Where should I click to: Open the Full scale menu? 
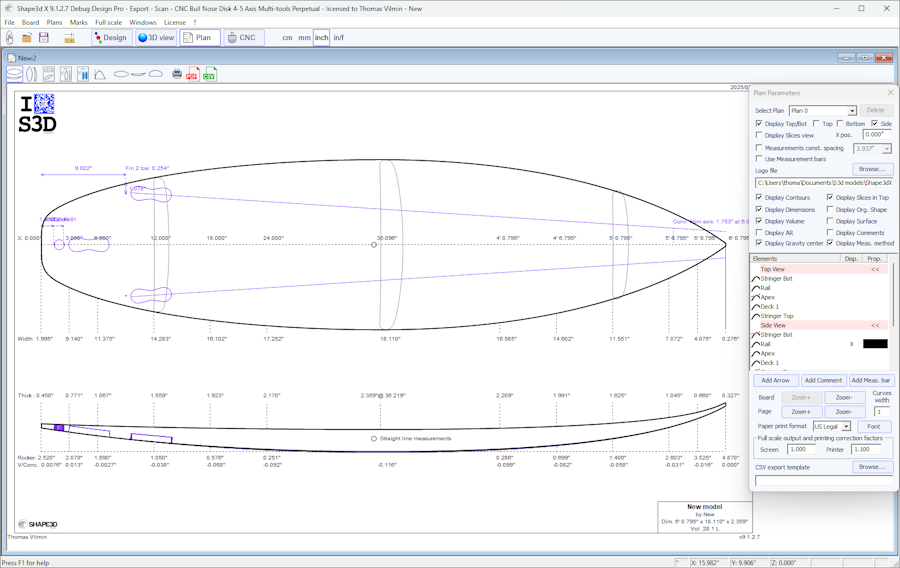point(108,22)
